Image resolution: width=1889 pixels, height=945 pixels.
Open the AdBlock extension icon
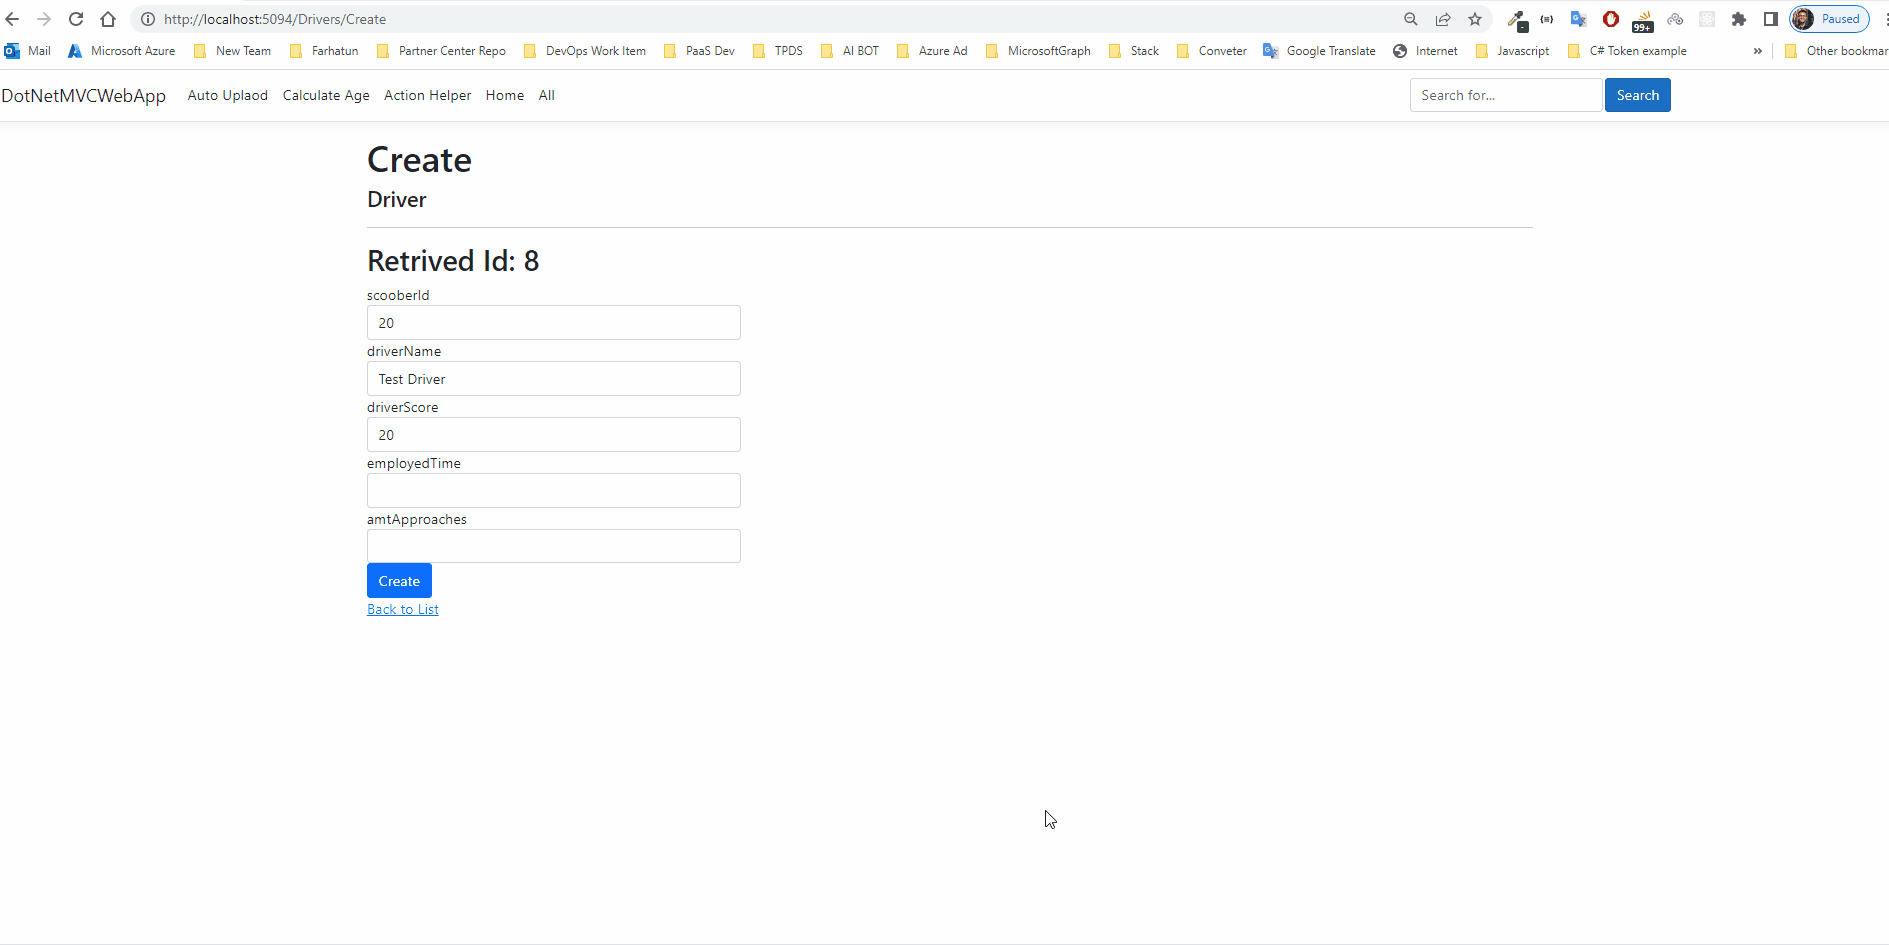(x=1611, y=19)
